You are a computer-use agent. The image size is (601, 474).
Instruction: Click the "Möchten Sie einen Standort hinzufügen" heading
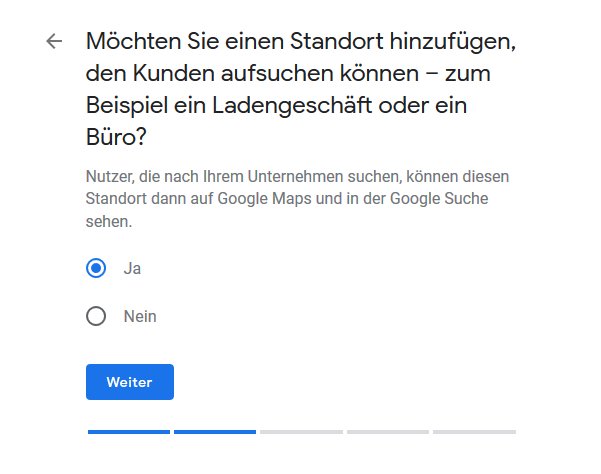[x=305, y=42]
